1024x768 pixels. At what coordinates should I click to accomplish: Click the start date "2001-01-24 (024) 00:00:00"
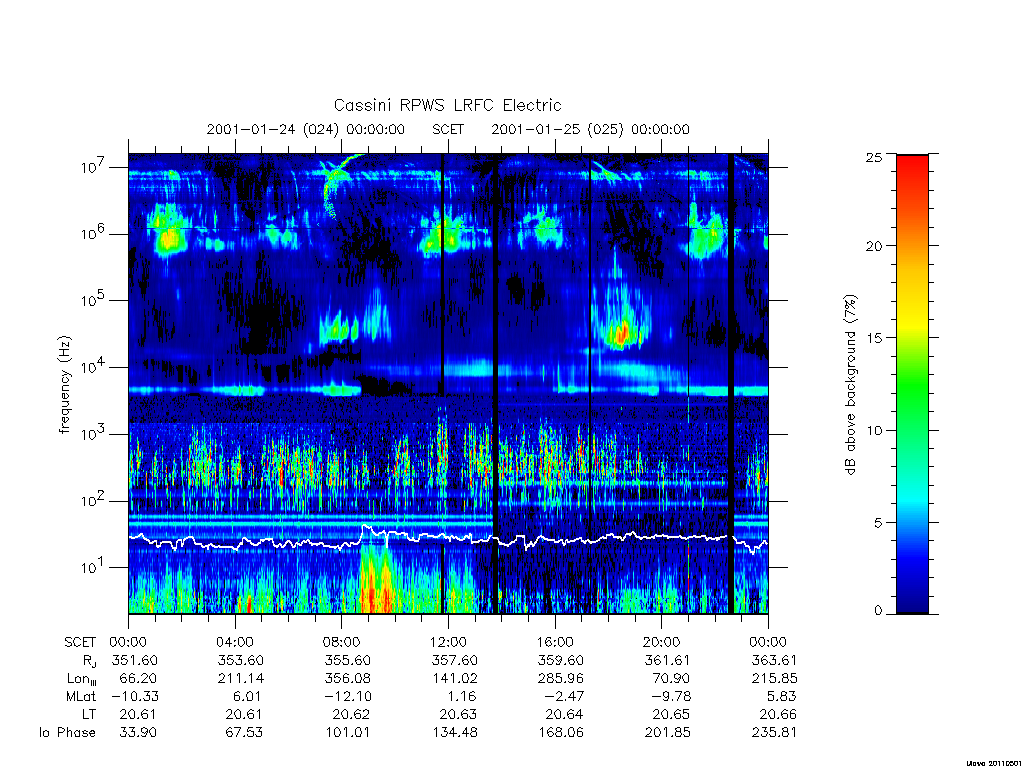coord(306,129)
